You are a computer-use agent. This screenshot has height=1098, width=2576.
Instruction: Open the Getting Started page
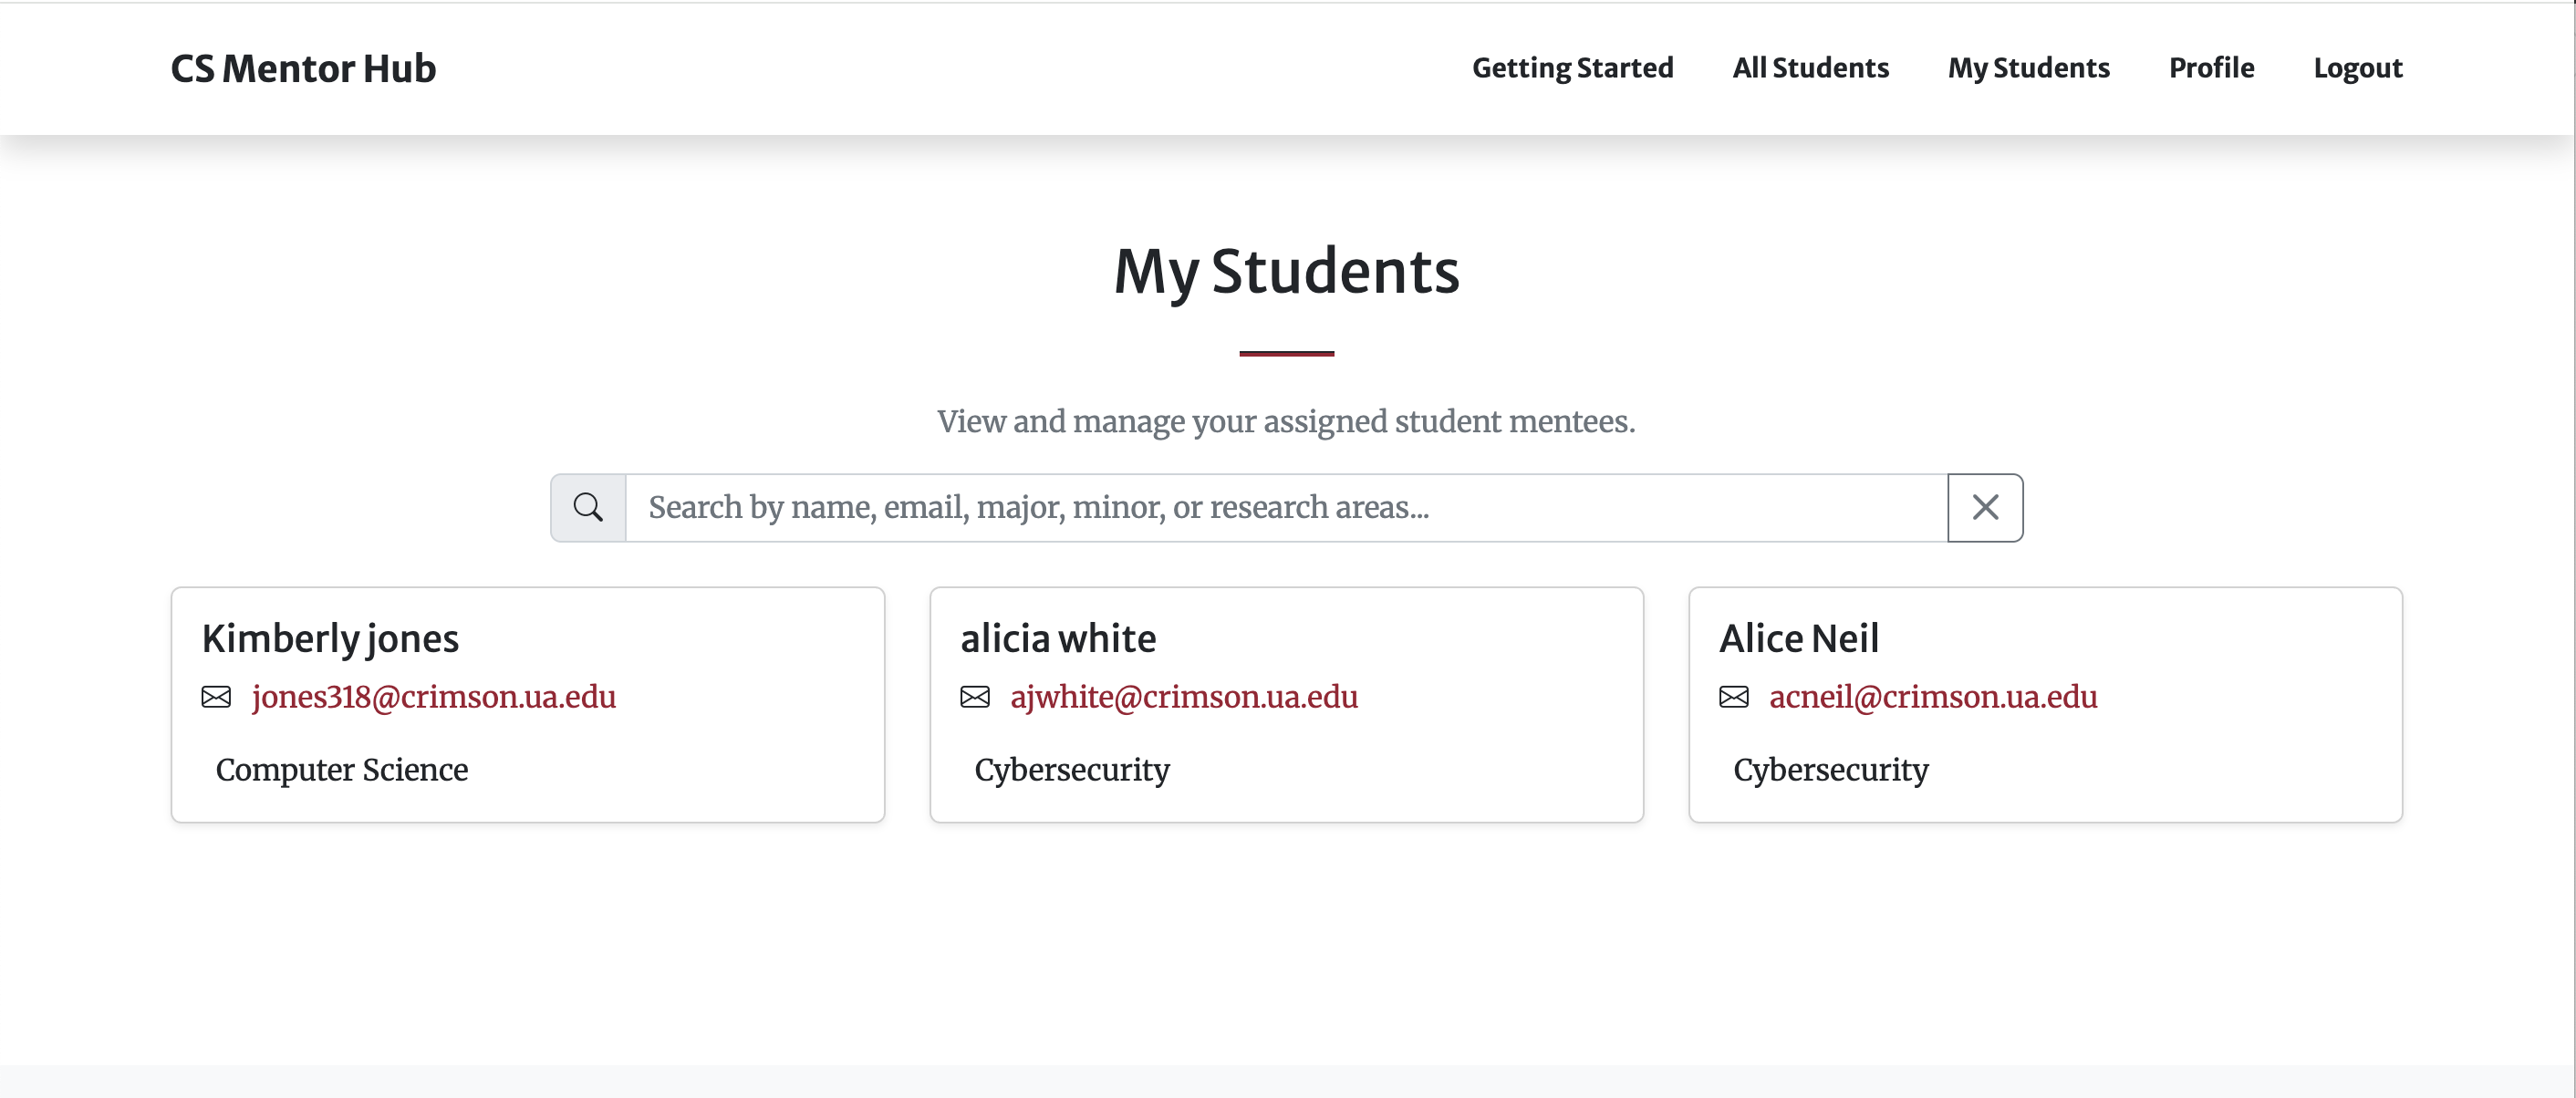[1573, 68]
